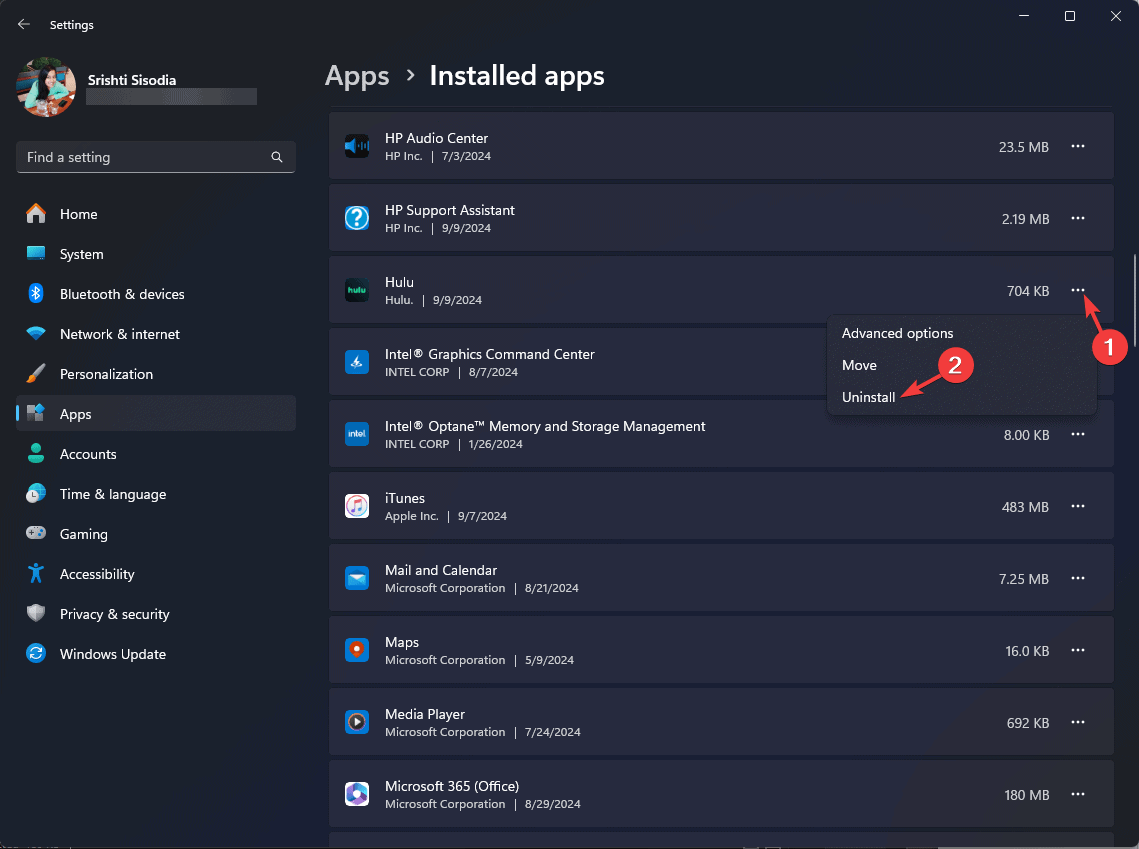Select the iTunes app name text
The width and height of the screenshot is (1139, 849).
pyautogui.click(x=405, y=498)
